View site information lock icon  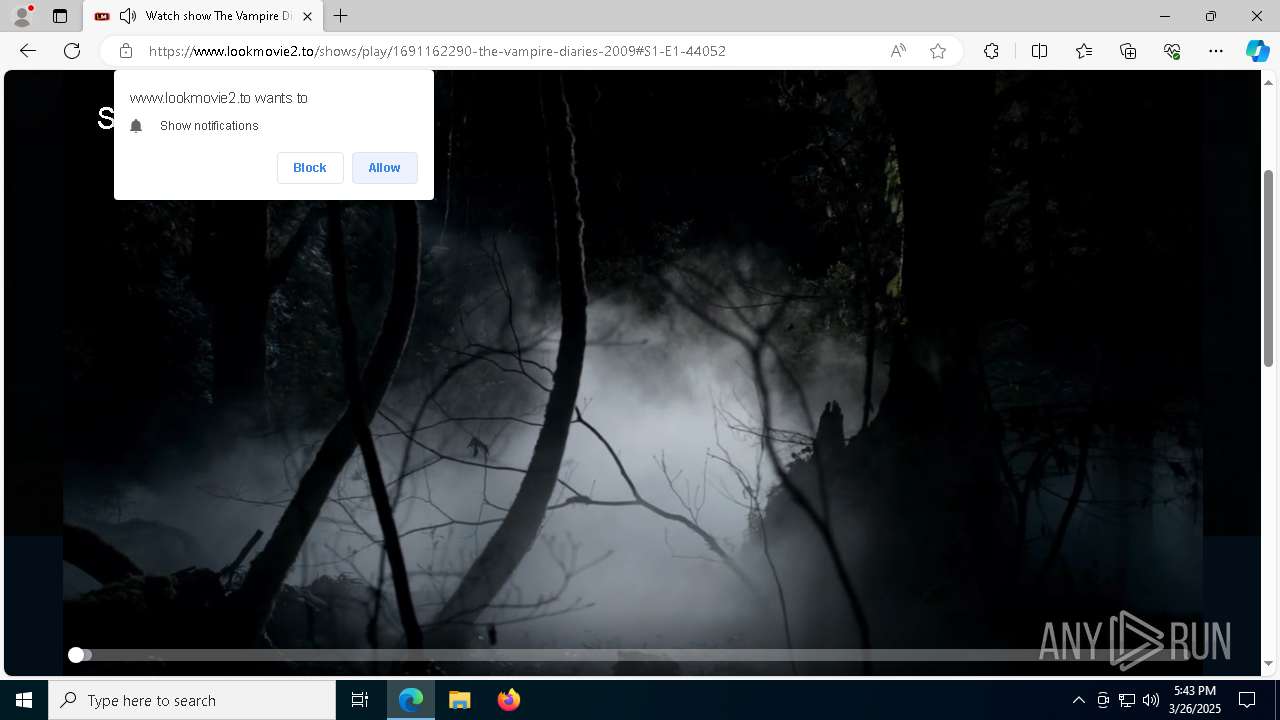(126, 51)
